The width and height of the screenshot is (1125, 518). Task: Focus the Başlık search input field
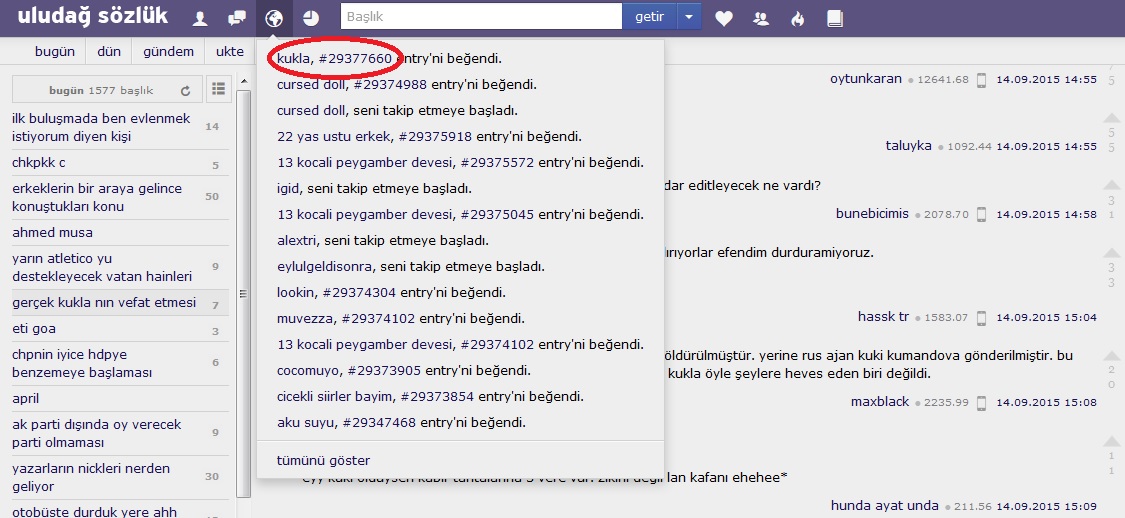click(x=481, y=17)
